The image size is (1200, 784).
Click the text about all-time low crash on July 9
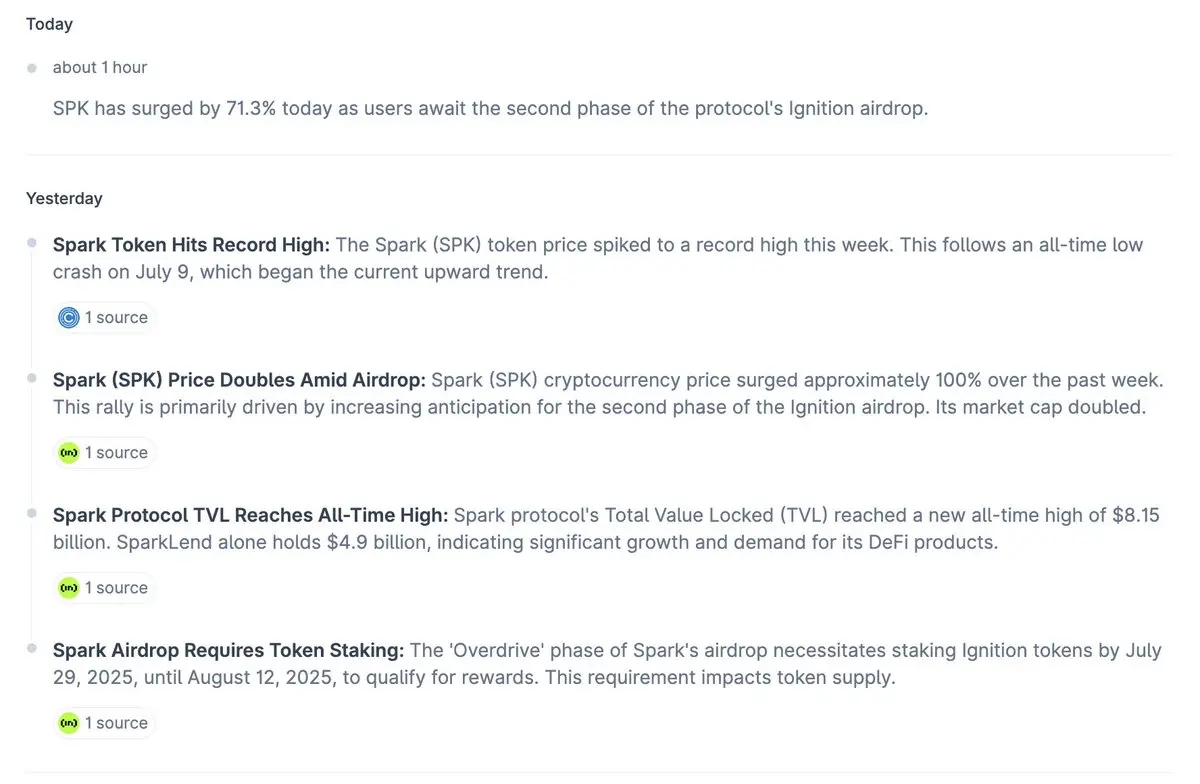(598, 259)
